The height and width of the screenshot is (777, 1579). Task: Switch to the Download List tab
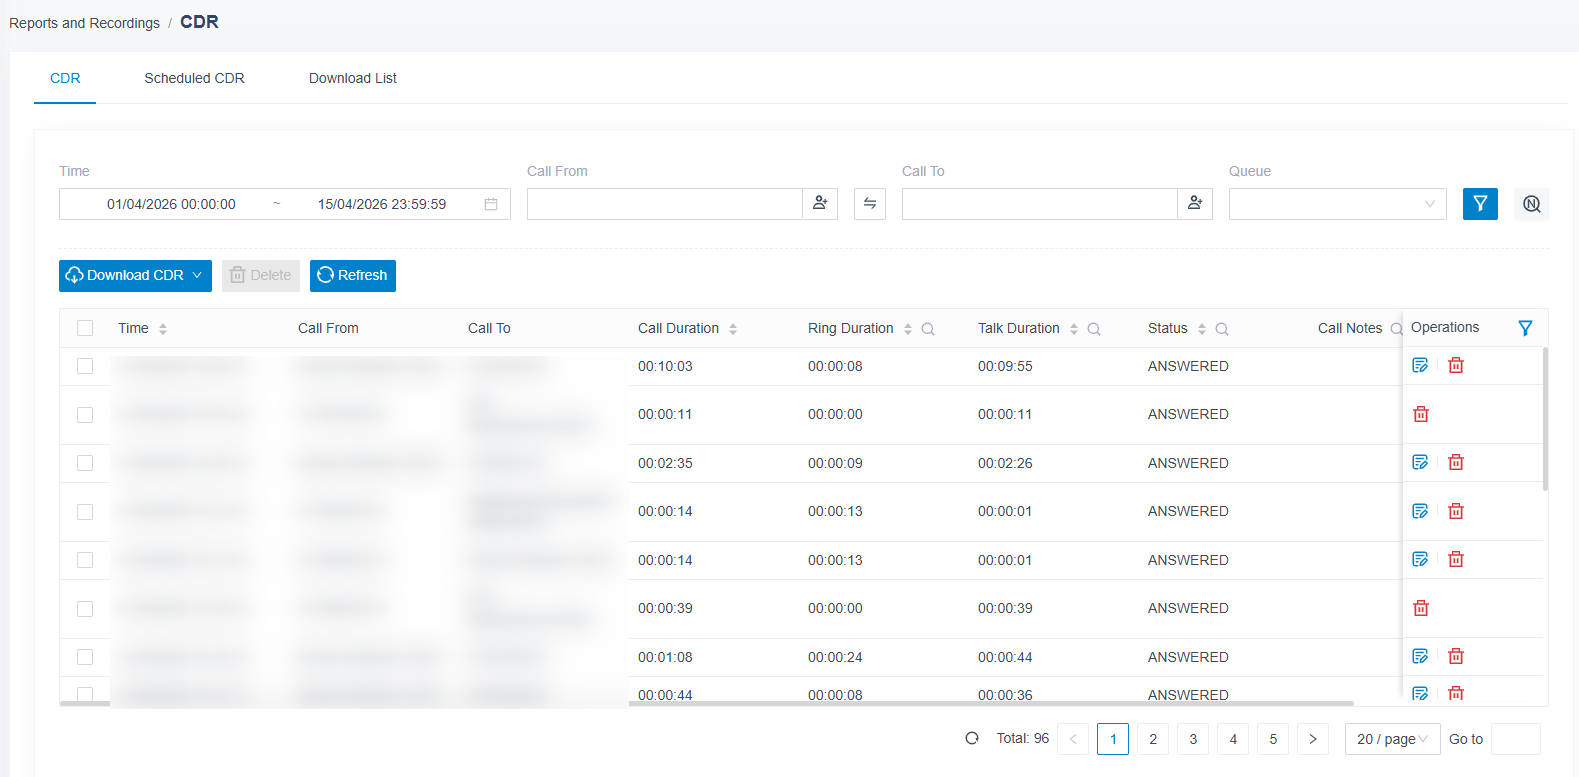pyautogui.click(x=353, y=78)
